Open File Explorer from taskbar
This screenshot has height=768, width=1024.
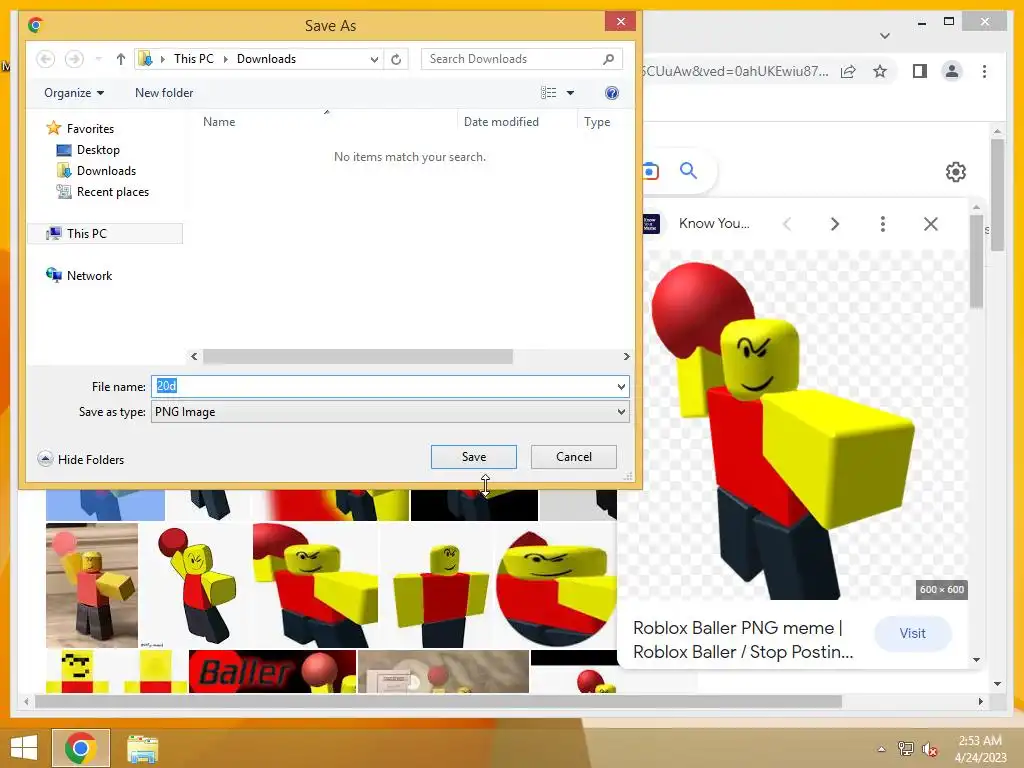click(x=142, y=748)
